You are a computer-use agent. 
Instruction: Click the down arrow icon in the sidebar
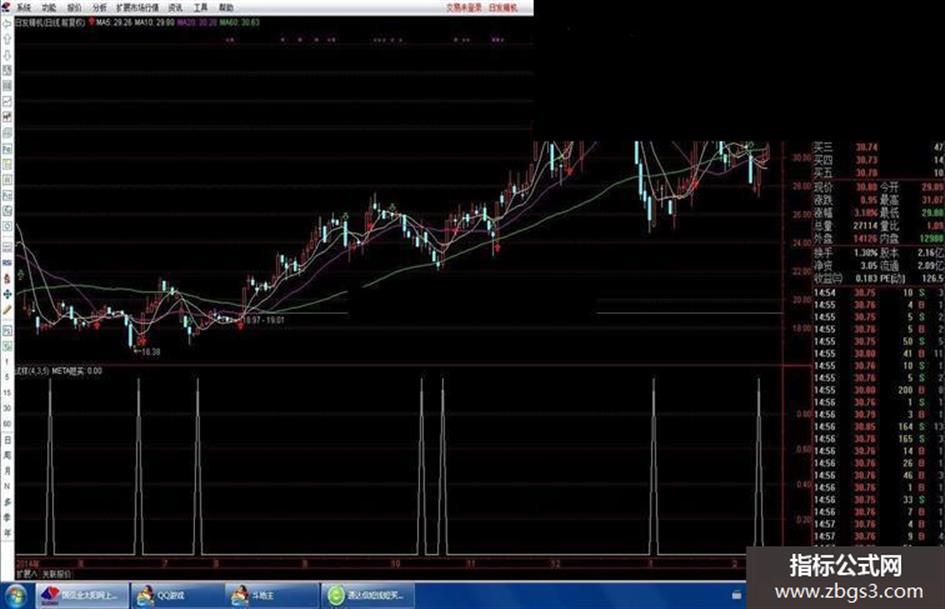7,55
